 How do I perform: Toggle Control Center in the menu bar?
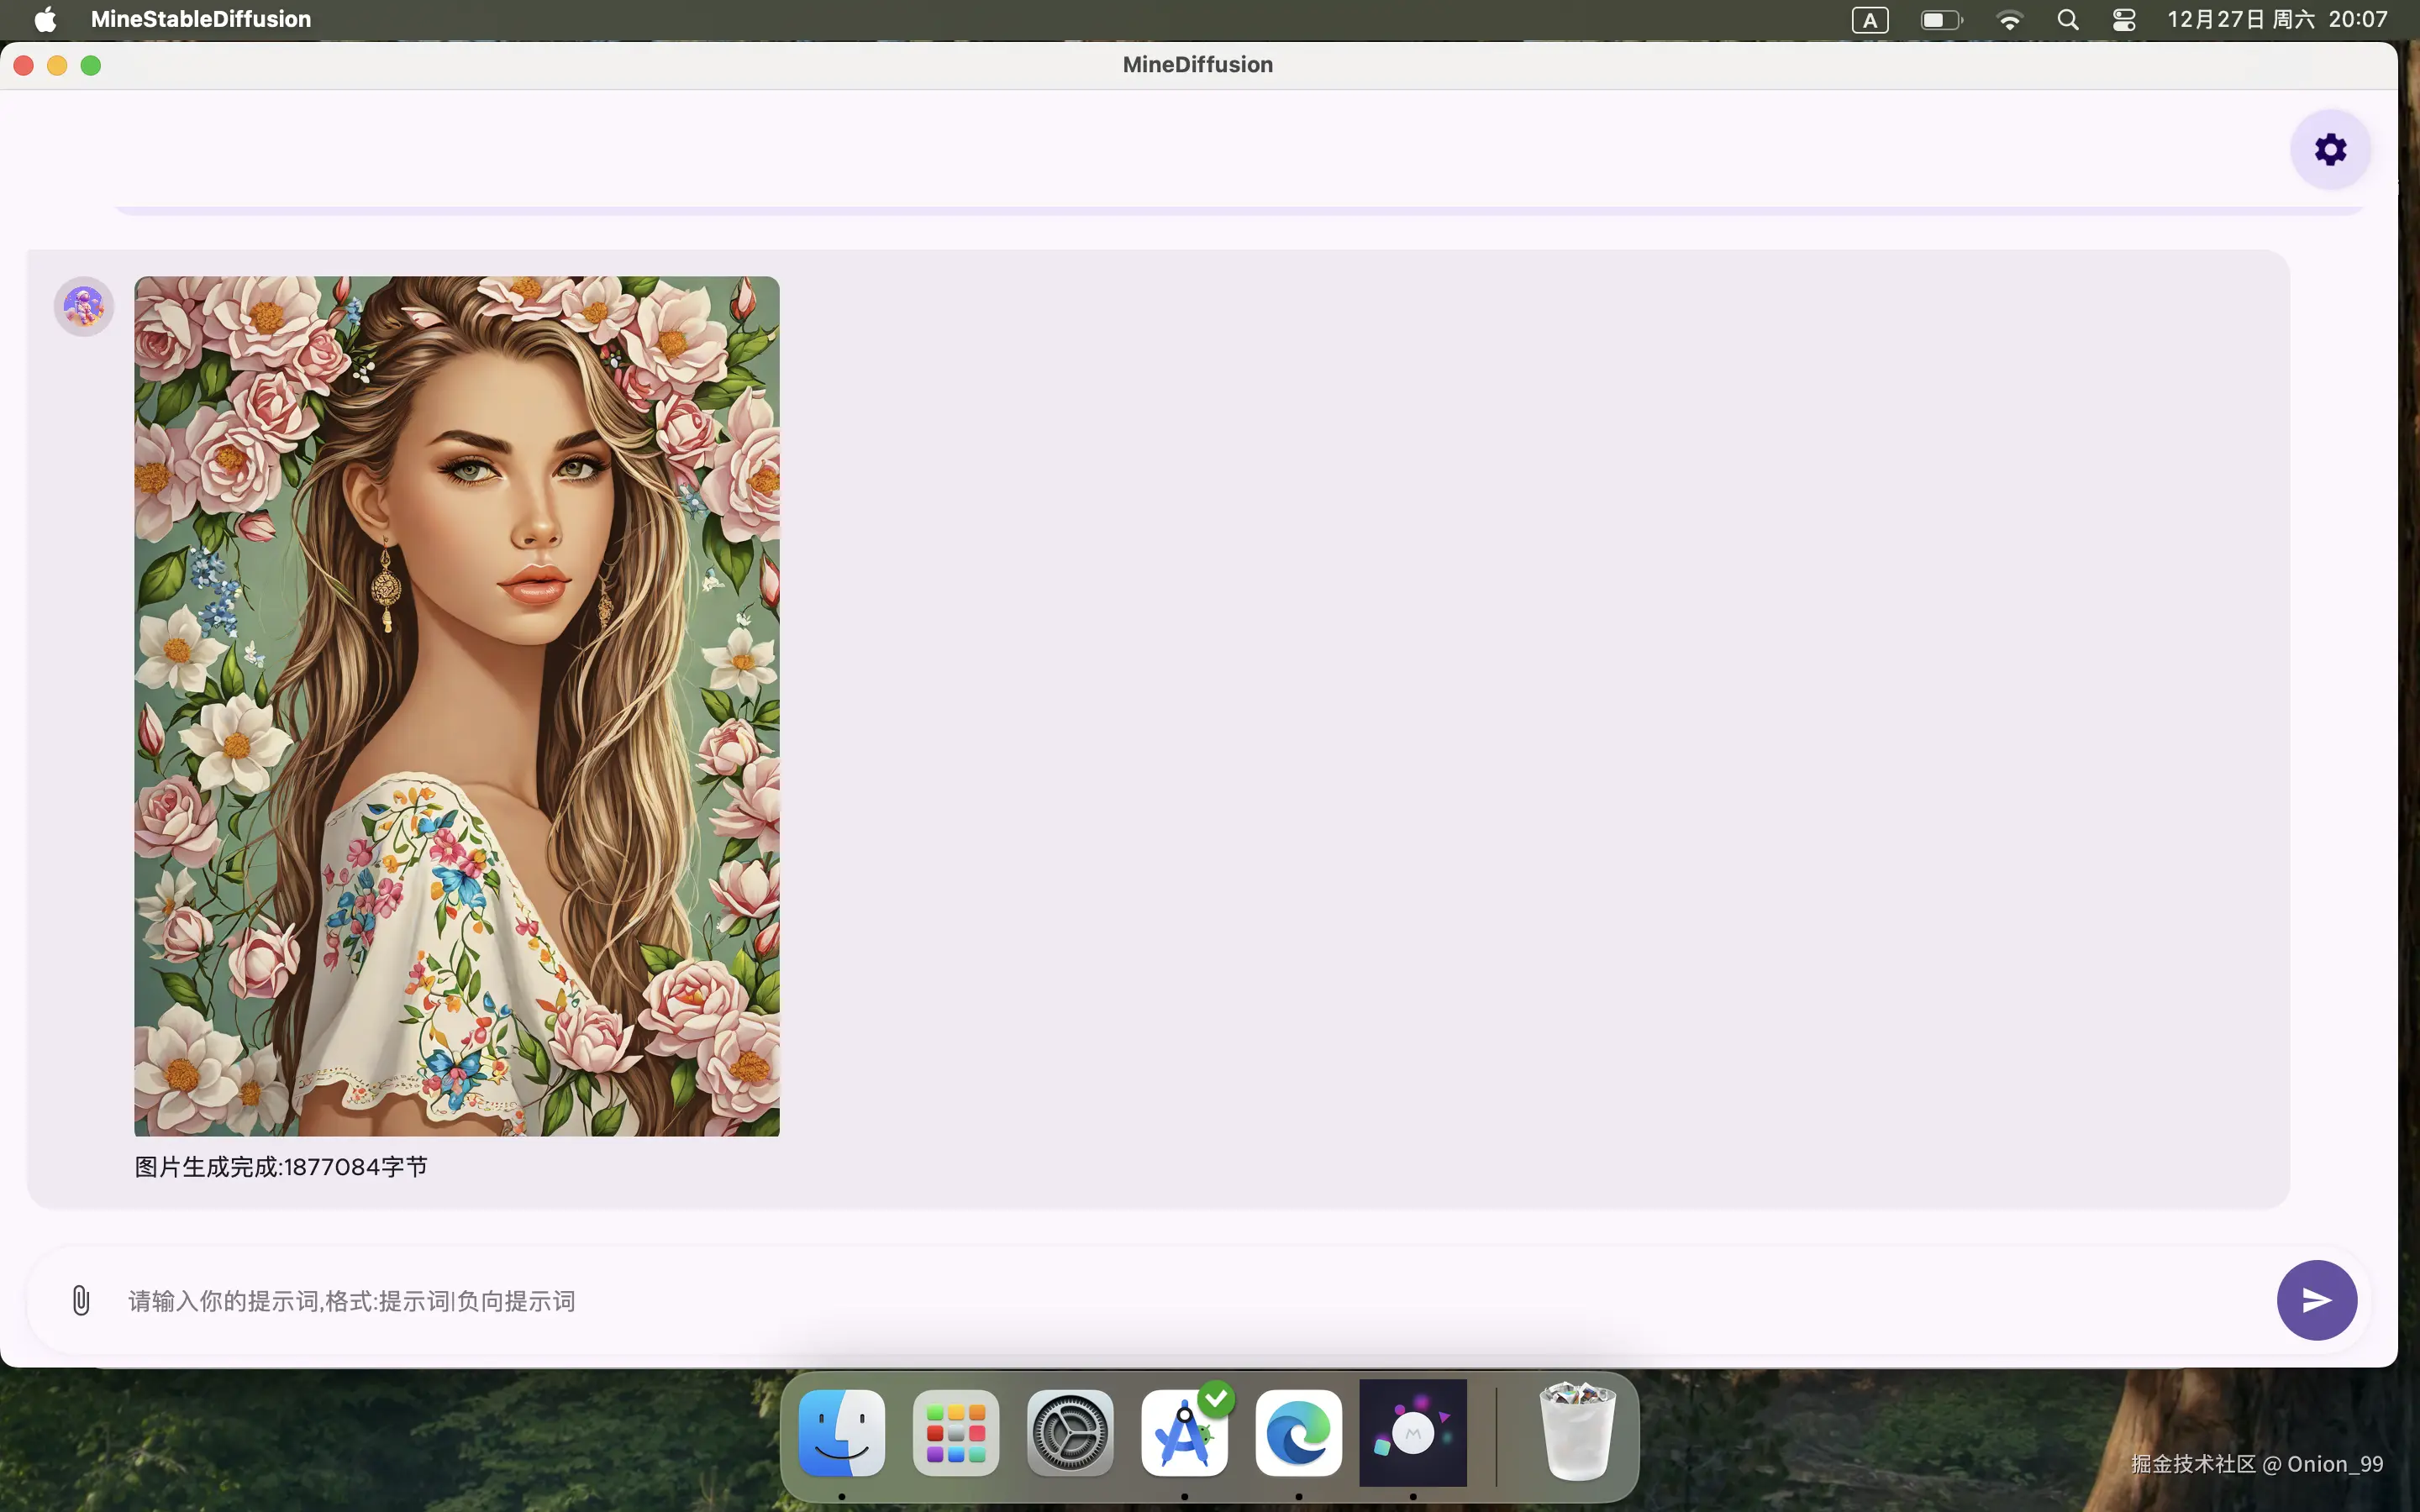point(2124,19)
